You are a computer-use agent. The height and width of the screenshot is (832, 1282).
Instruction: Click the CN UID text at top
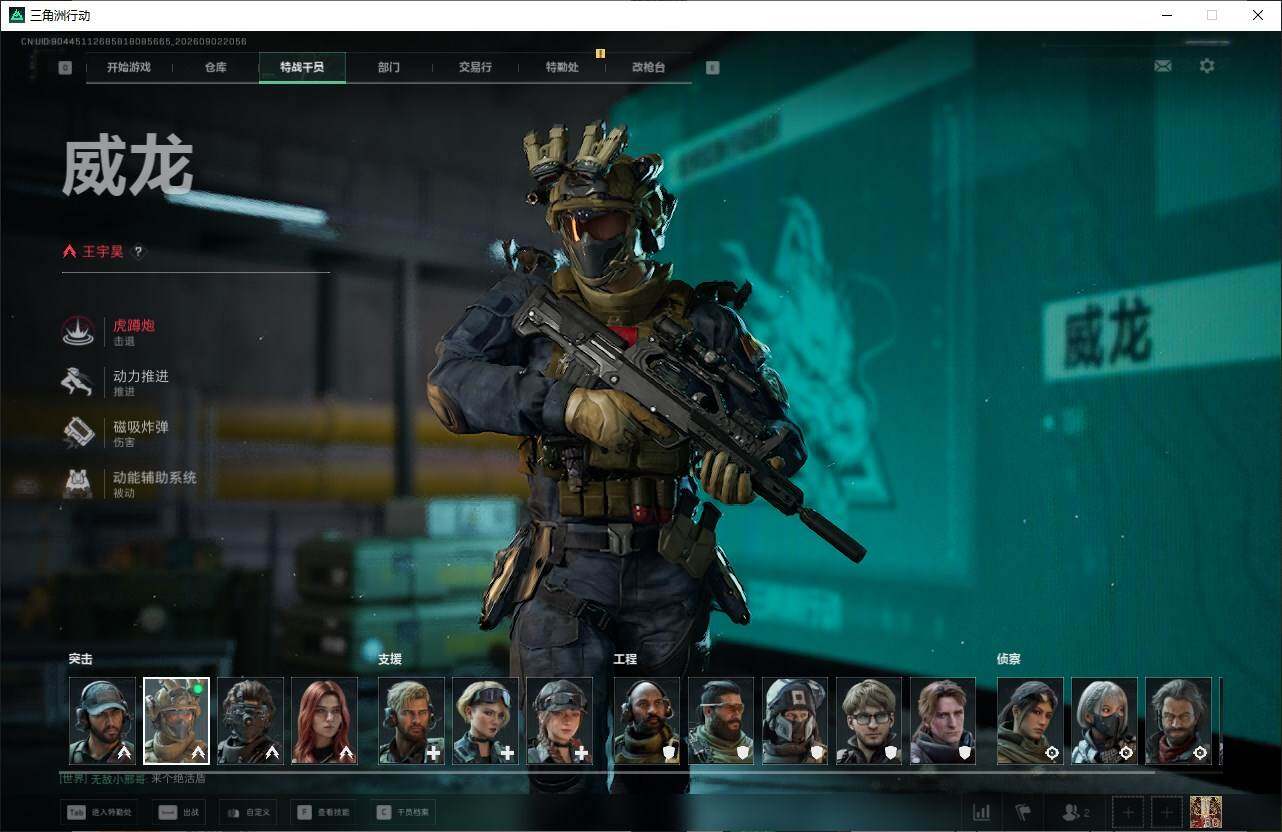click(134, 42)
